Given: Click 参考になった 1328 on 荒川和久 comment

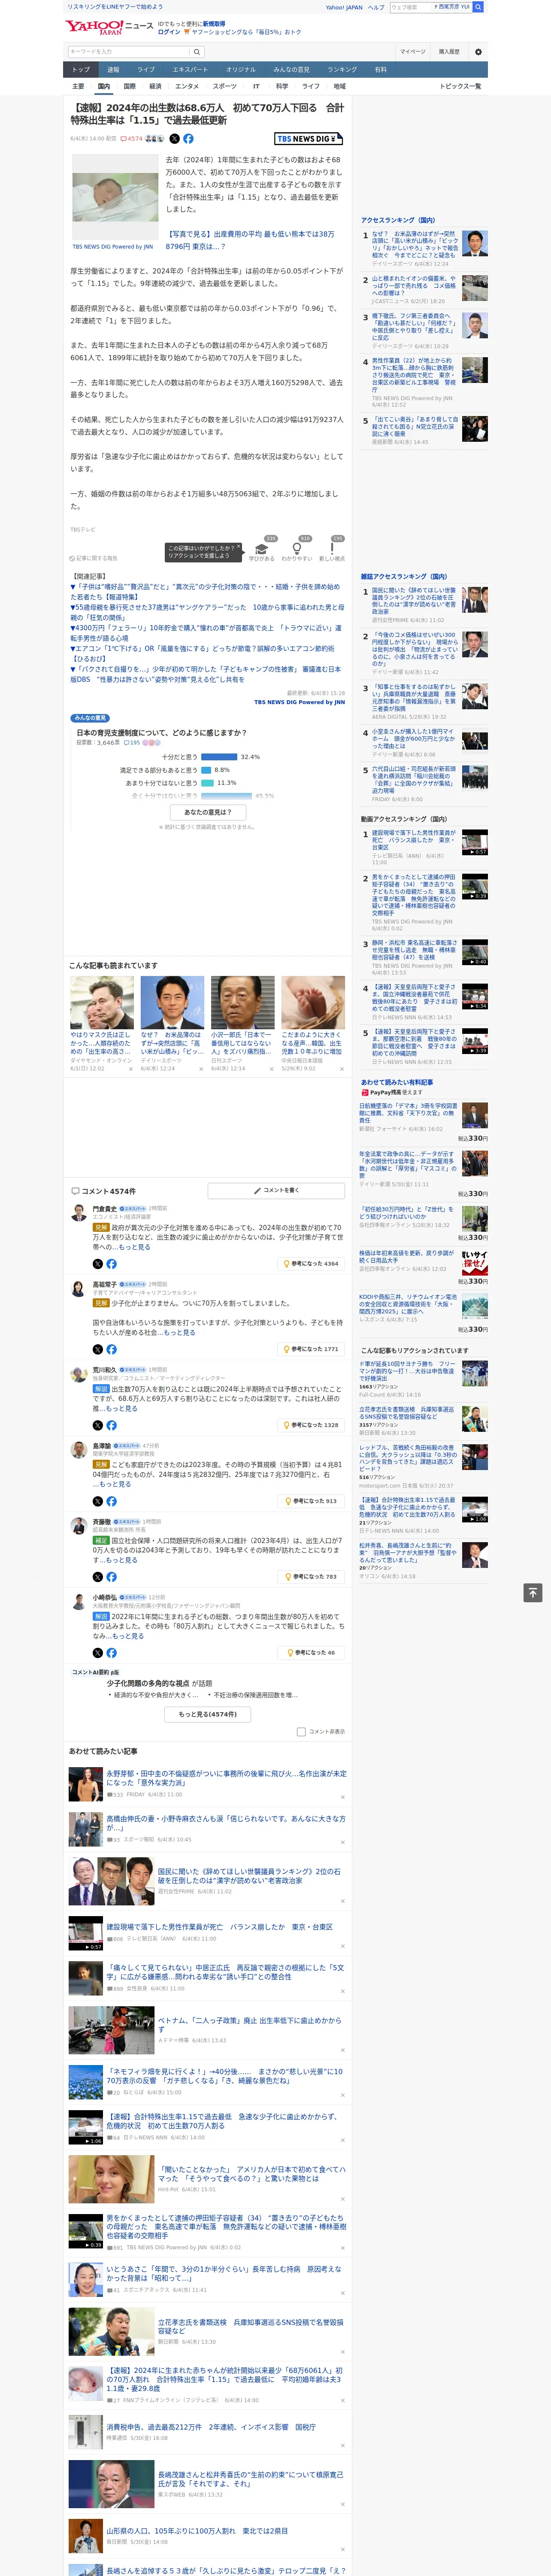Looking at the screenshot, I should point(311,1425).
